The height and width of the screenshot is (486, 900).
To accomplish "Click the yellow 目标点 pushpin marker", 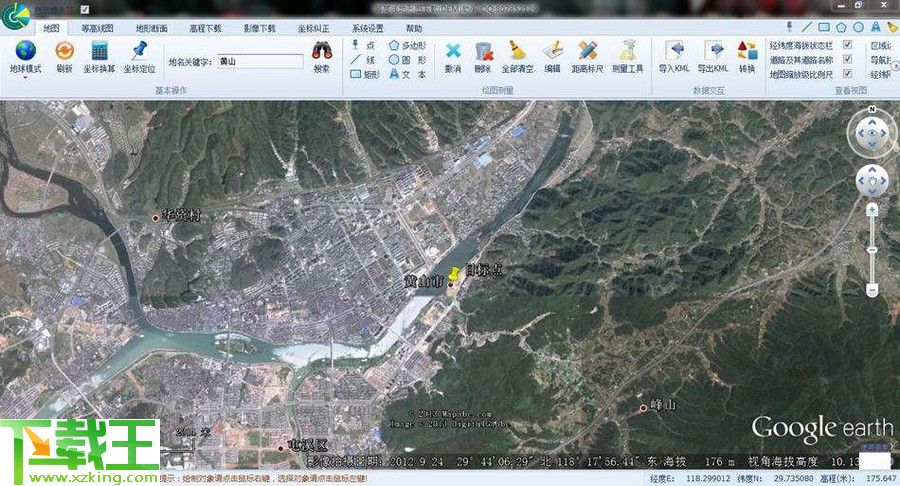I will tap(455, 273).
